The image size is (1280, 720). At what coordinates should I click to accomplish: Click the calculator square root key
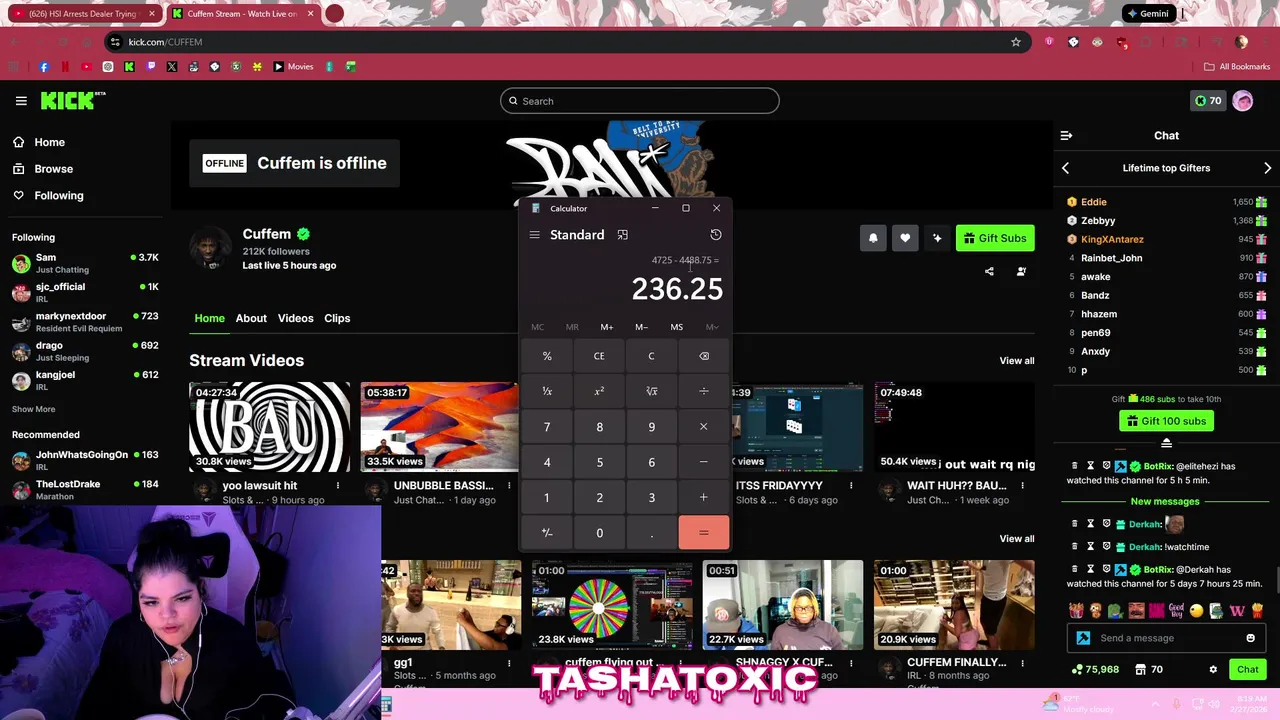[x=651, y=391]
